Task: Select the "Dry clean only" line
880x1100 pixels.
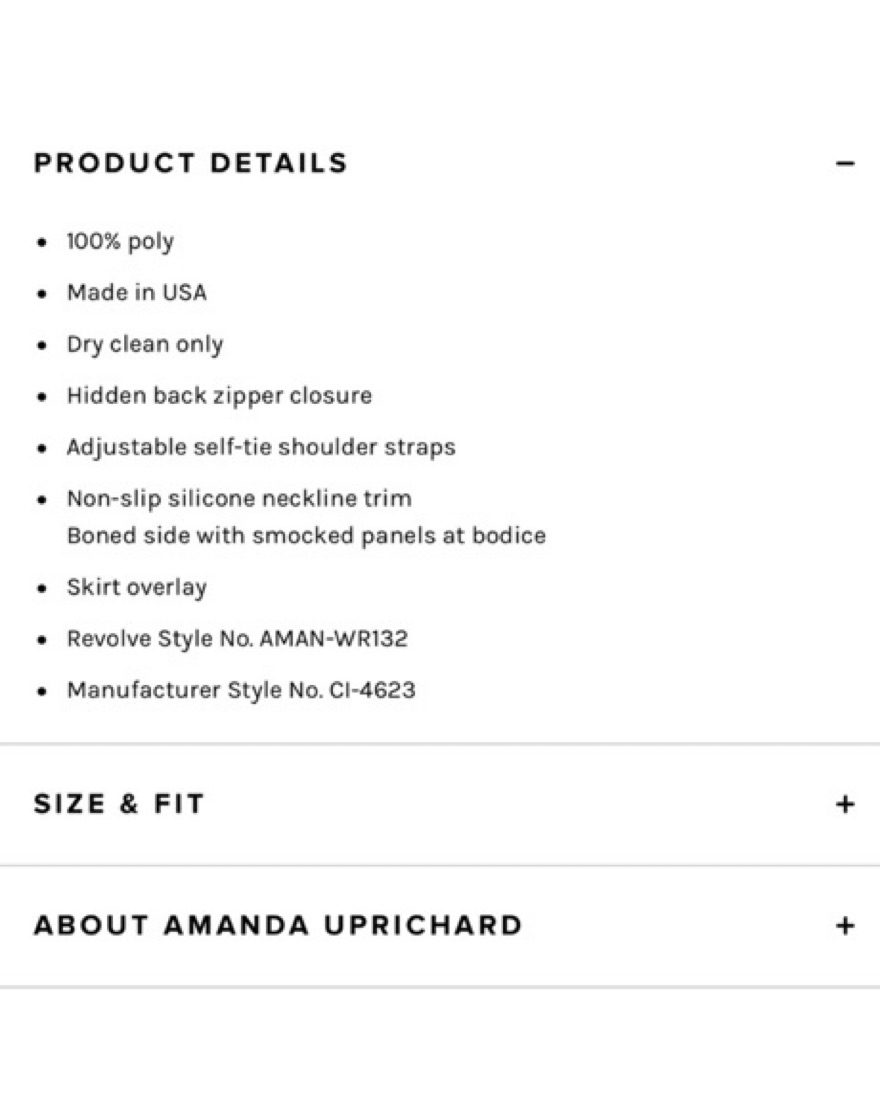Action: click(x=145, y=345)
